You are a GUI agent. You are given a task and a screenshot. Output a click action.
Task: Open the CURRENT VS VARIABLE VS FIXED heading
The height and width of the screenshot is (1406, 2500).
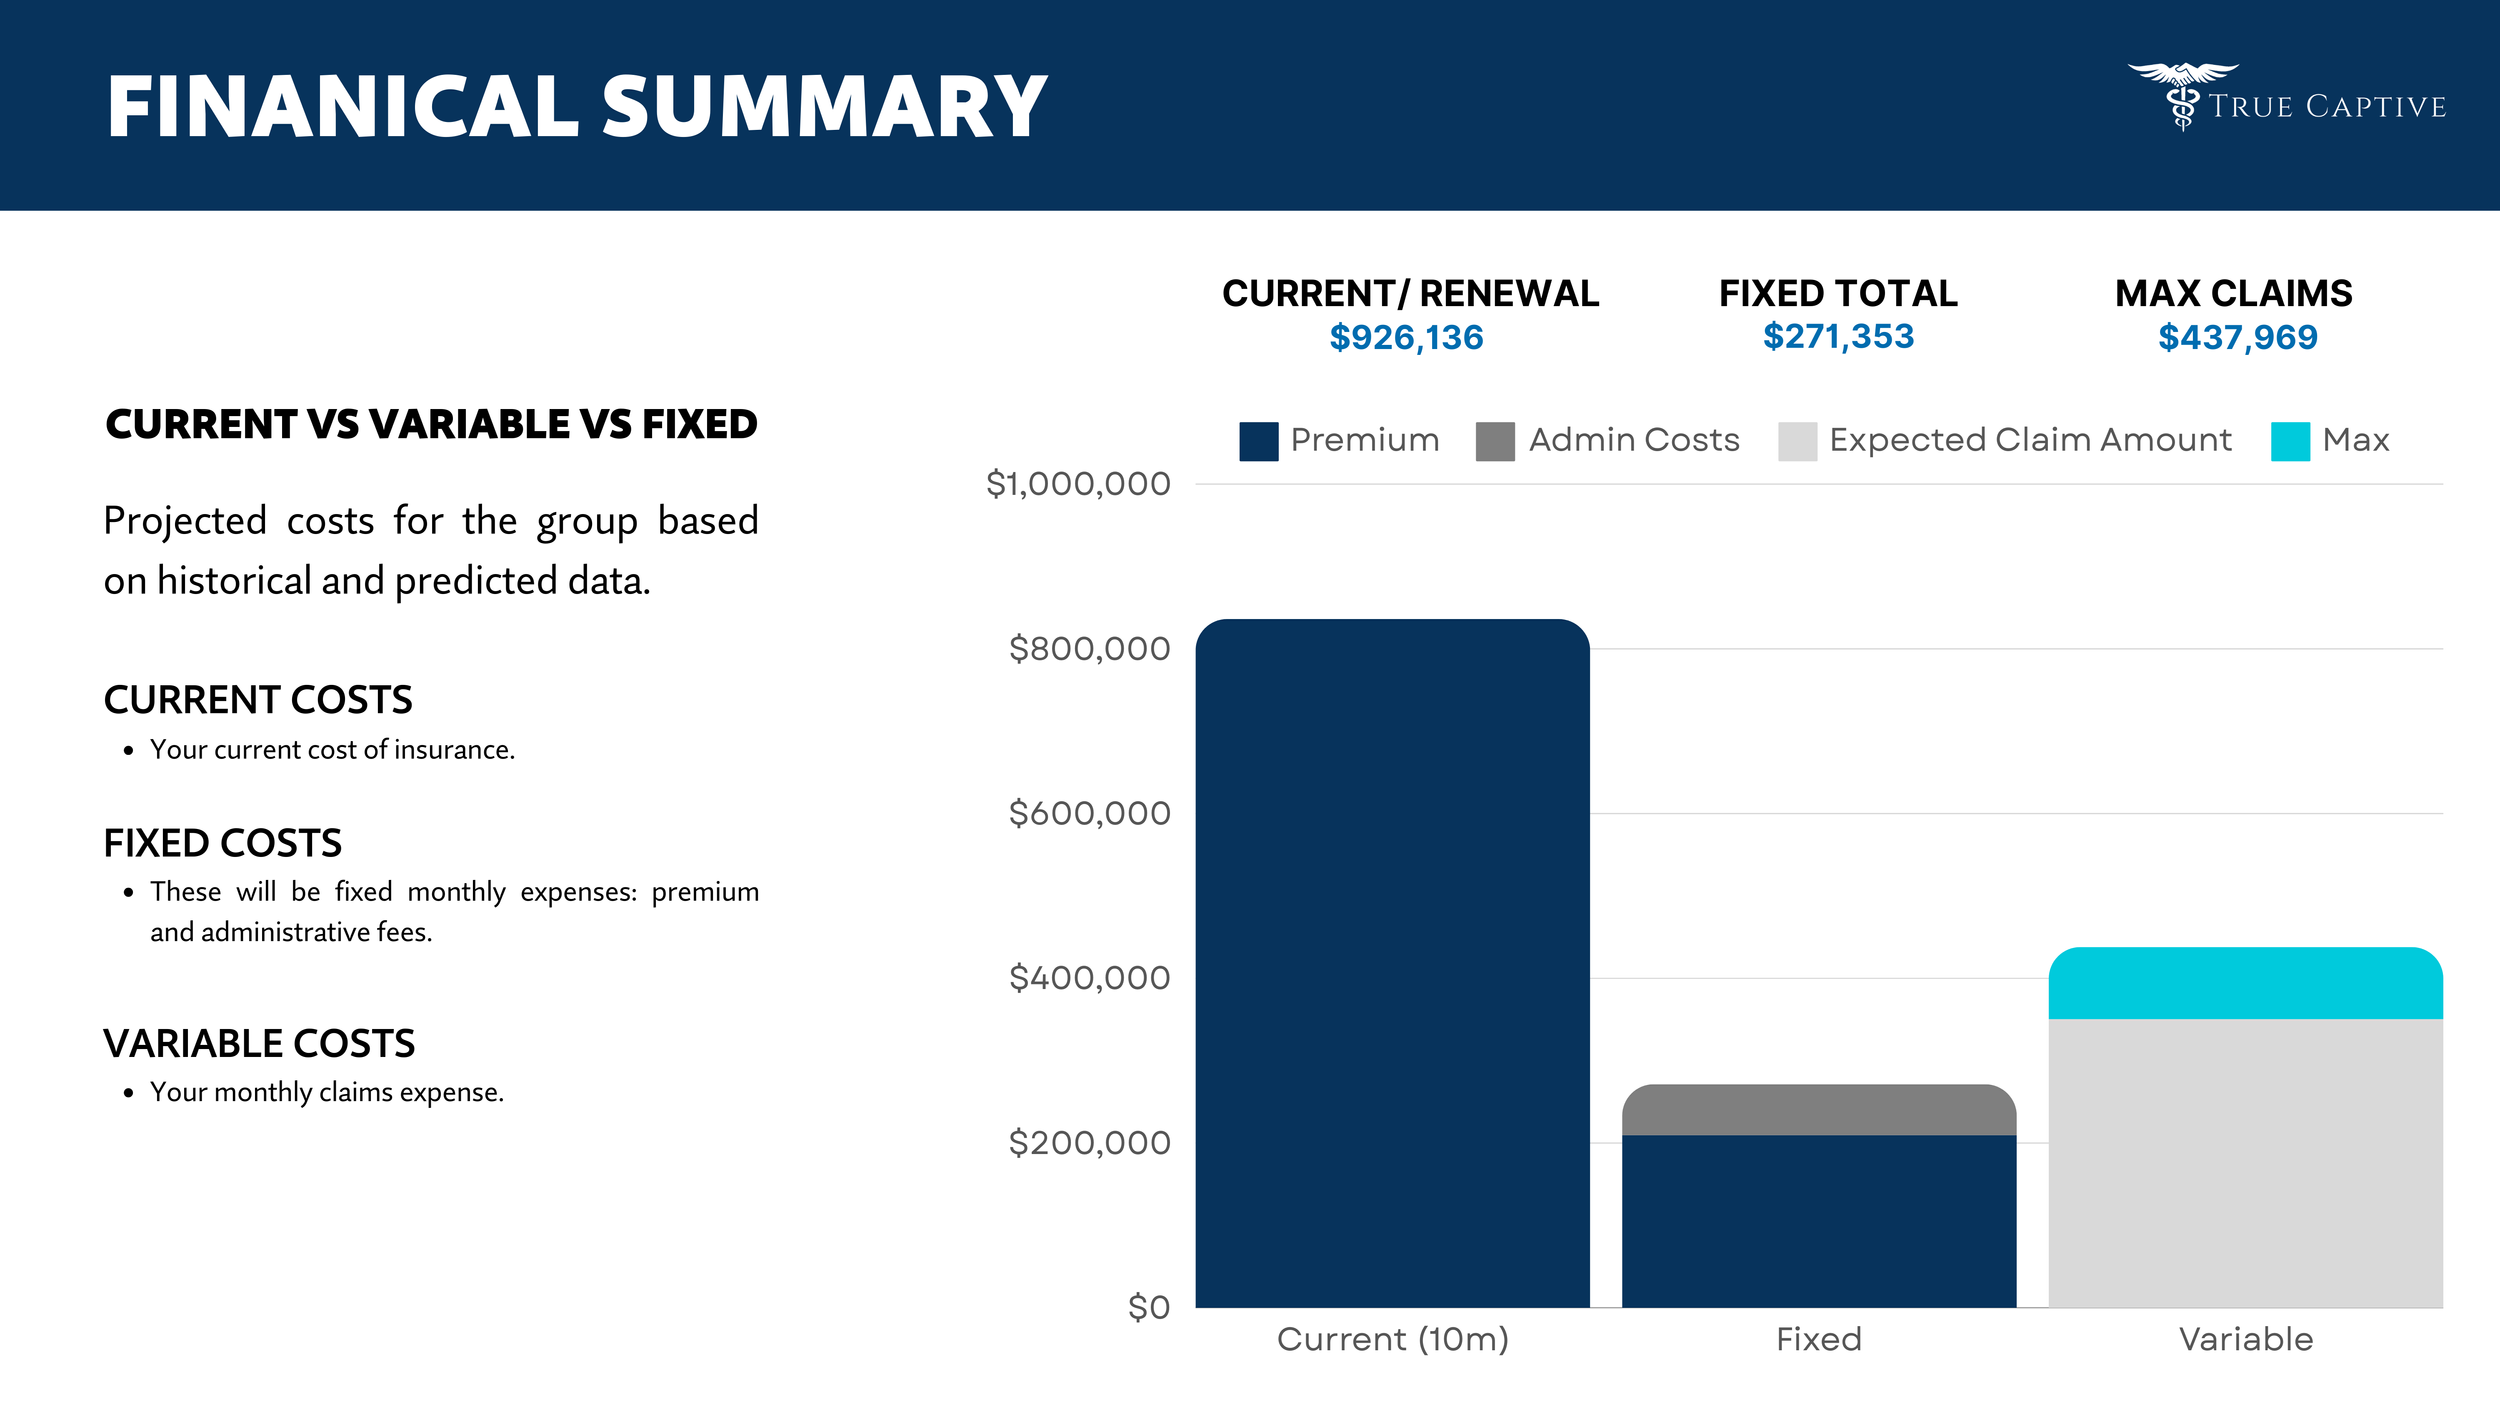(430, 422)
